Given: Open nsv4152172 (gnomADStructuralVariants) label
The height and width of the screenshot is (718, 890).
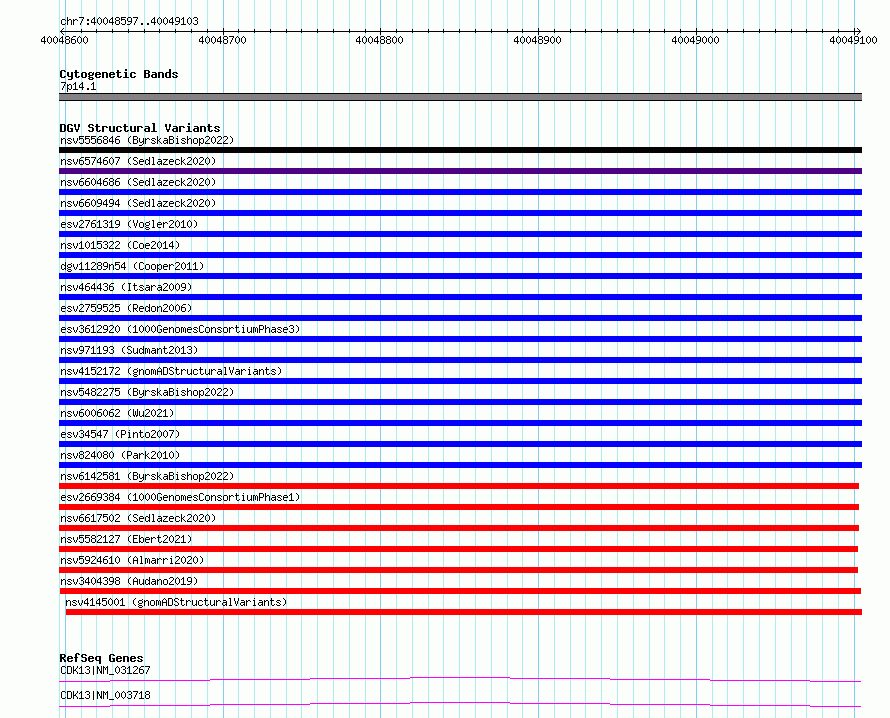Looking at the screenshot, I should [171, 371].
